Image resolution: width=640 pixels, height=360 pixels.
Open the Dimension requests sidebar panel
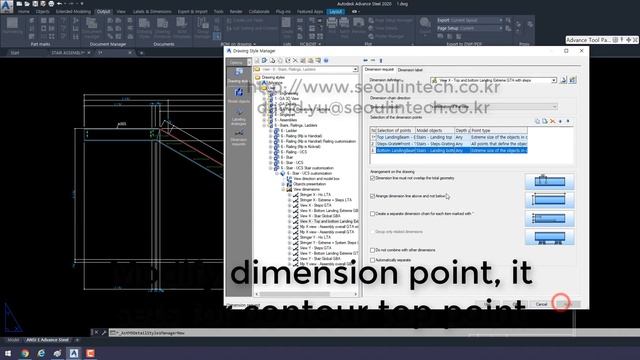point(239,137)
